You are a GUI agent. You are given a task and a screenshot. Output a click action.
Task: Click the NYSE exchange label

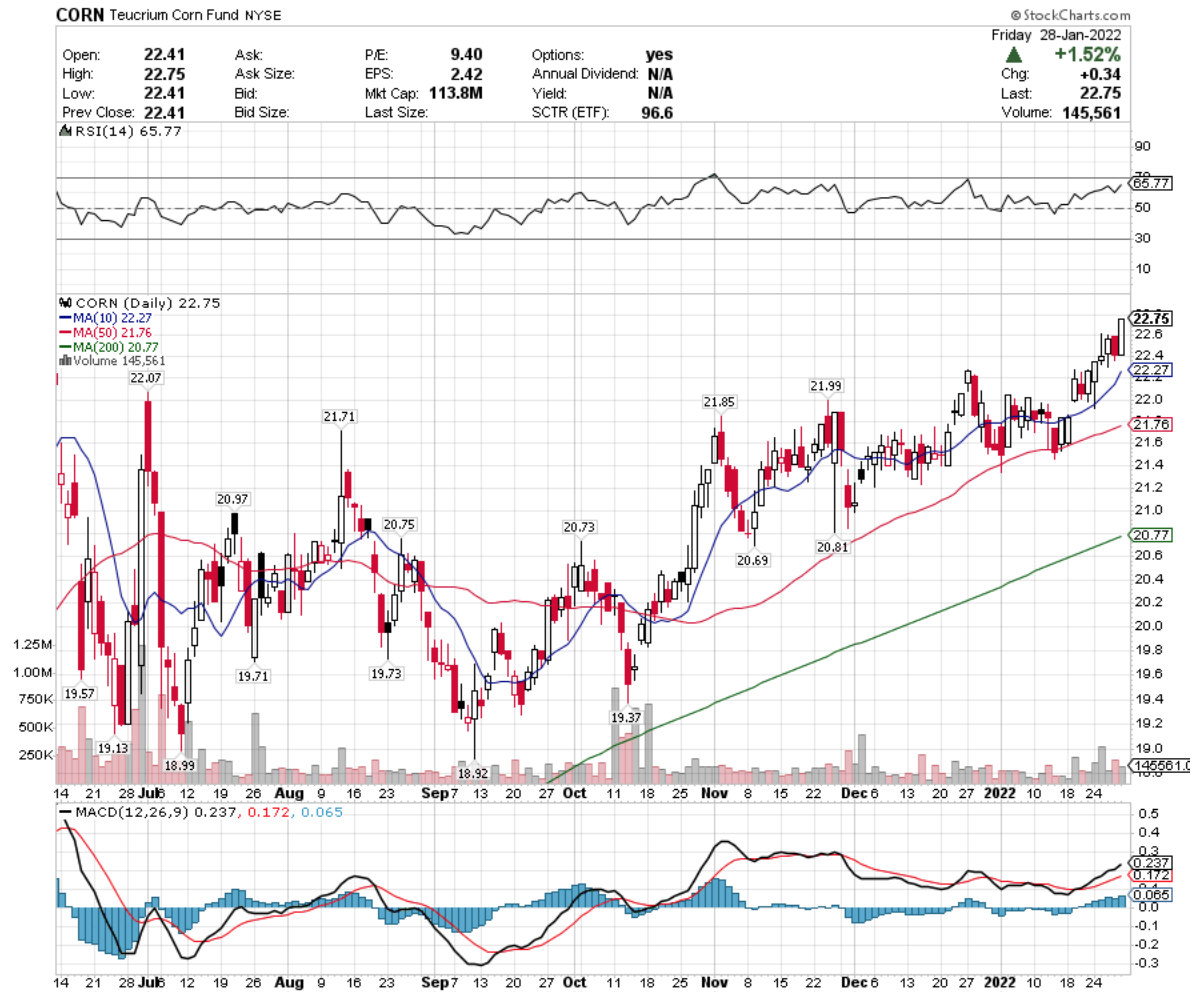pos(263,15)
